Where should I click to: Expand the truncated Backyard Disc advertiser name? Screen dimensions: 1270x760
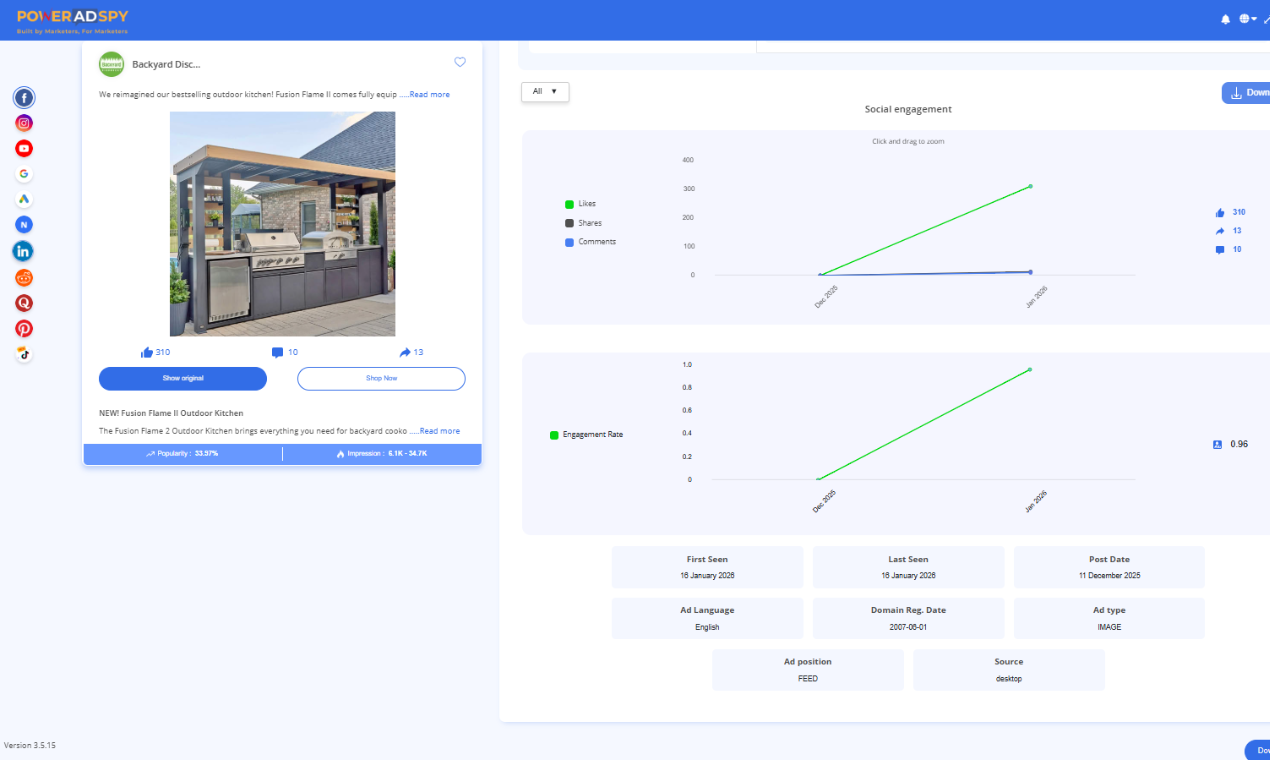coord(166,63)
